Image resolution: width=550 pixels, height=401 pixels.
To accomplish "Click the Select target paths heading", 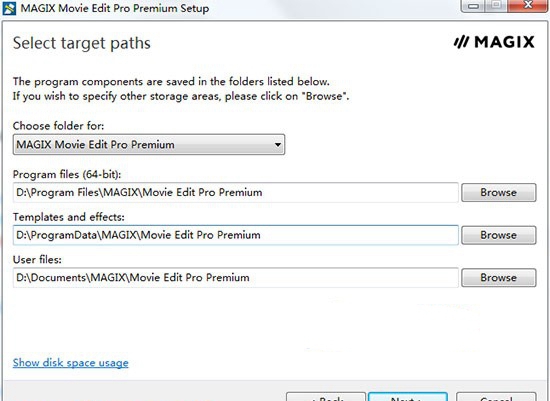I will click(x=82, y=43).
